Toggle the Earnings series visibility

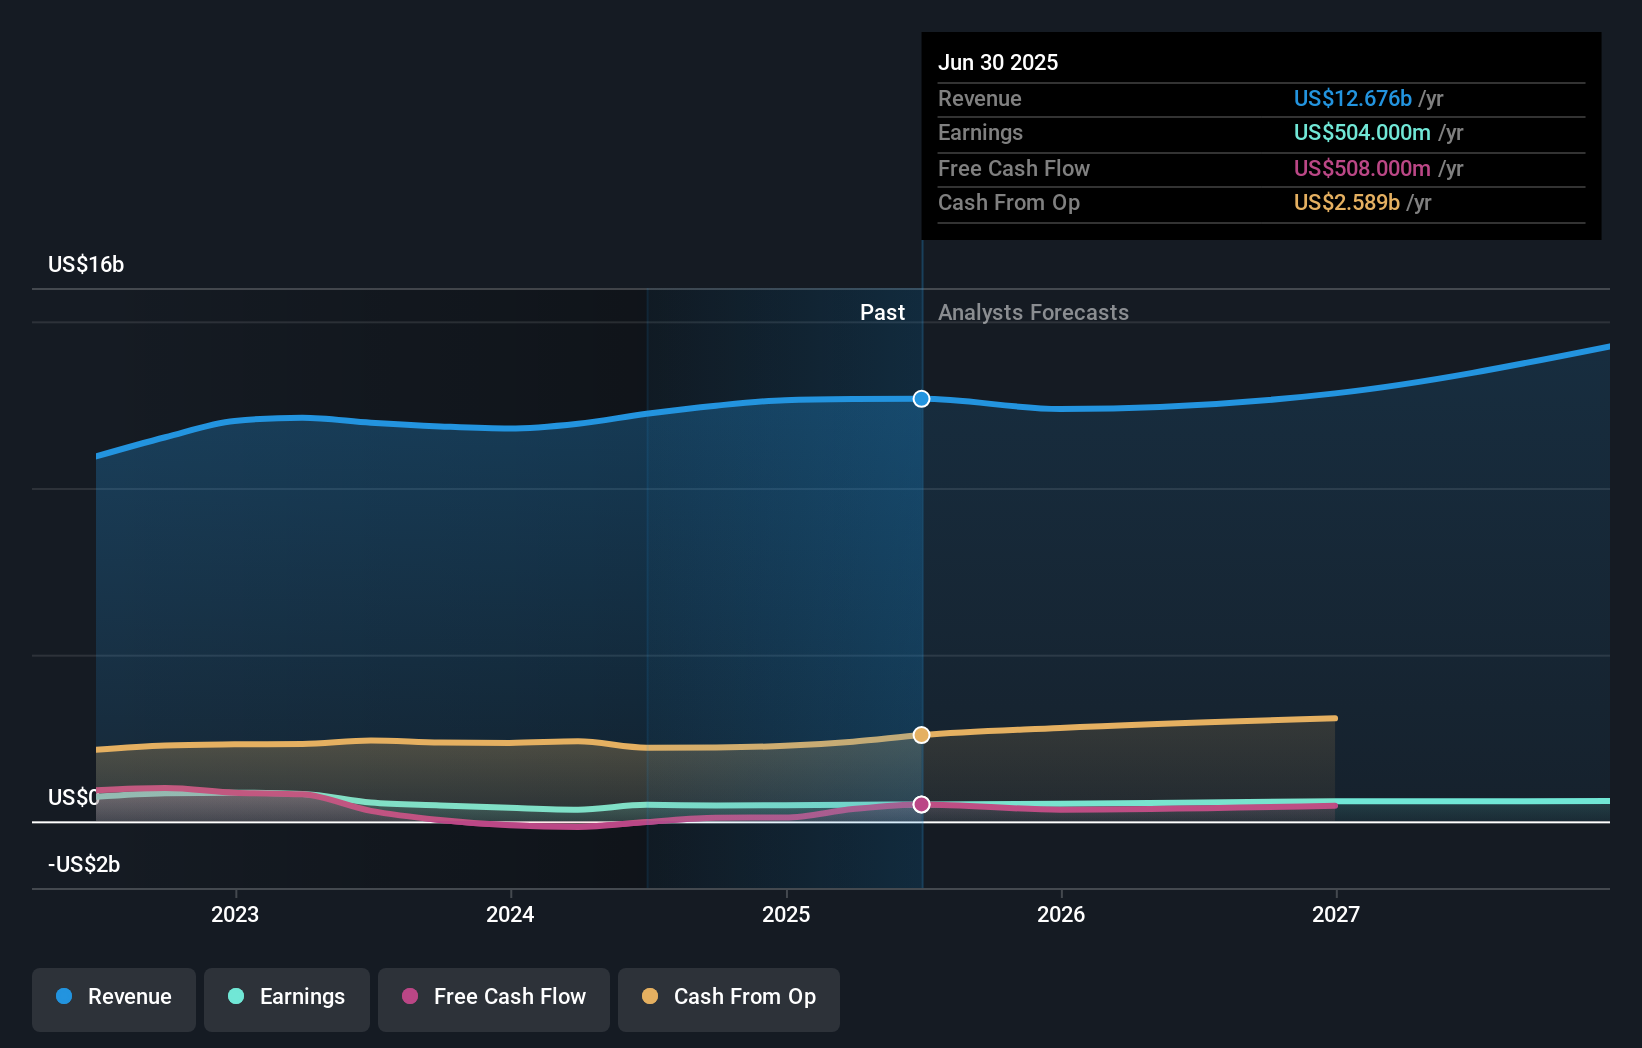coord(286,998)
